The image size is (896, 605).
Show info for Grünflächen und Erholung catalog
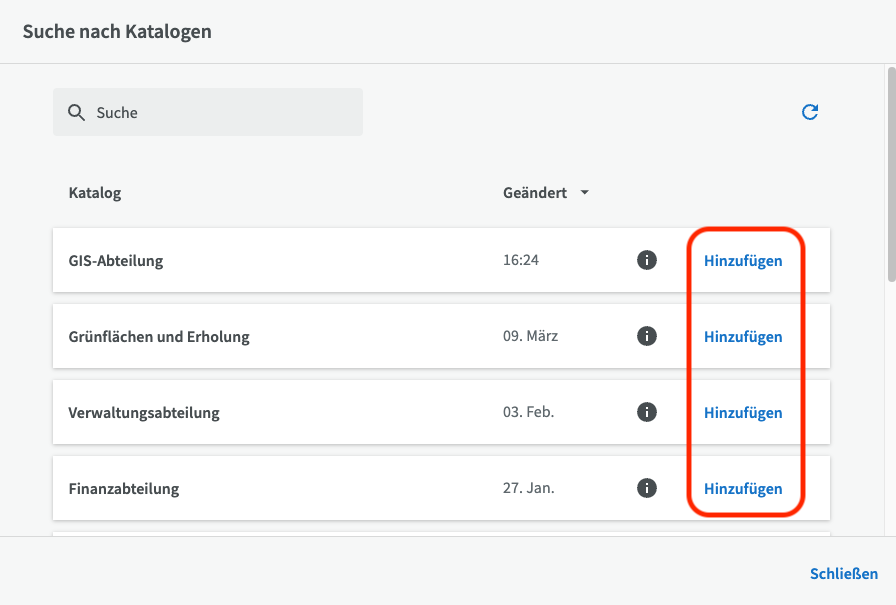[x=647, y=336]
